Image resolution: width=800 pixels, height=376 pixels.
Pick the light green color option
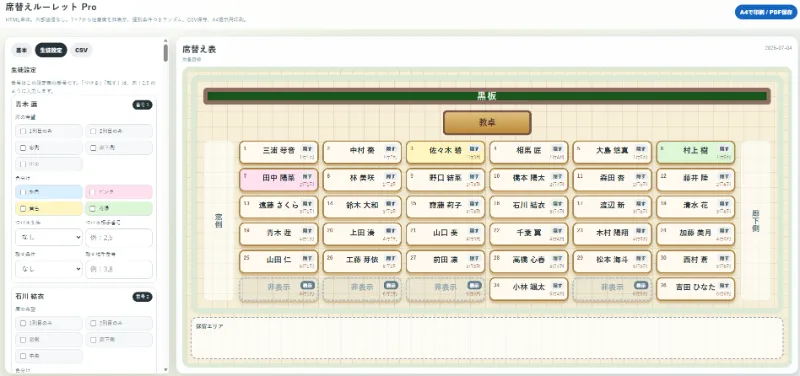(x=119, y=209)
